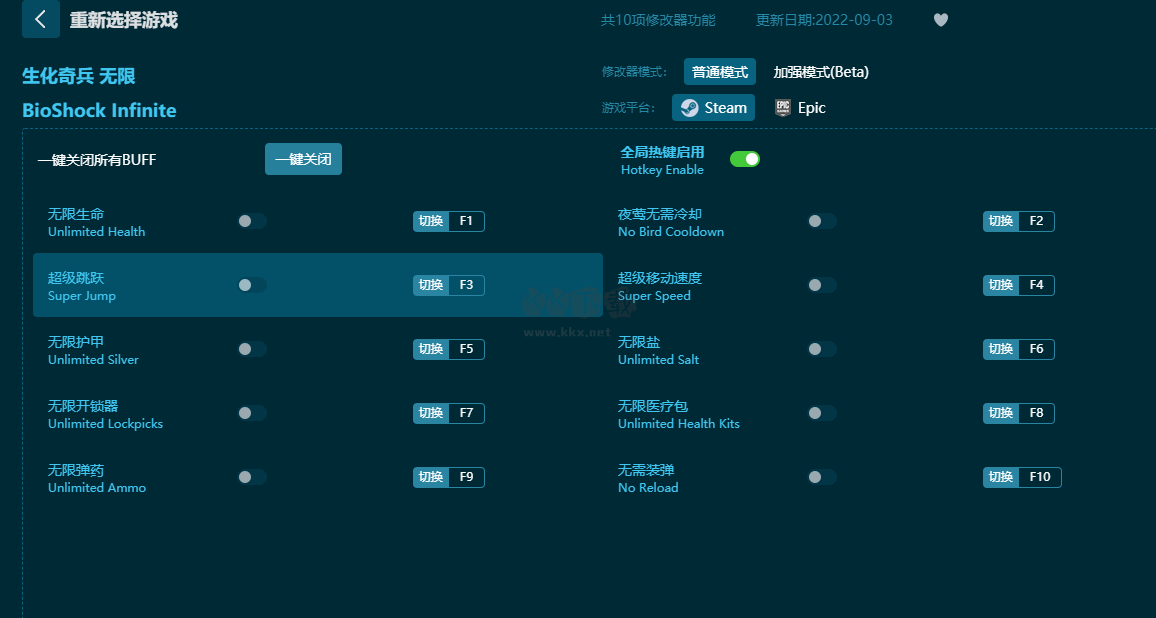Click the BioShock Infinite title
Screen dimensions: 1156x618
click(x=100, y=111)
